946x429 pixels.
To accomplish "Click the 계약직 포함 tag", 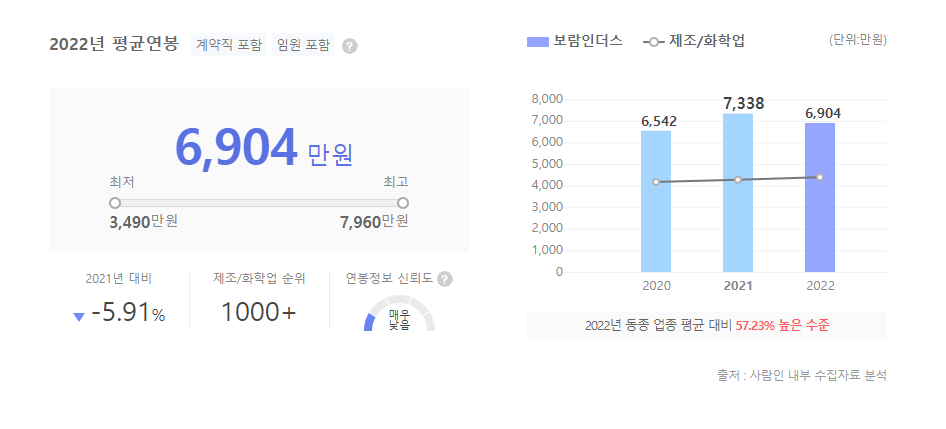I will coord(229,45).
